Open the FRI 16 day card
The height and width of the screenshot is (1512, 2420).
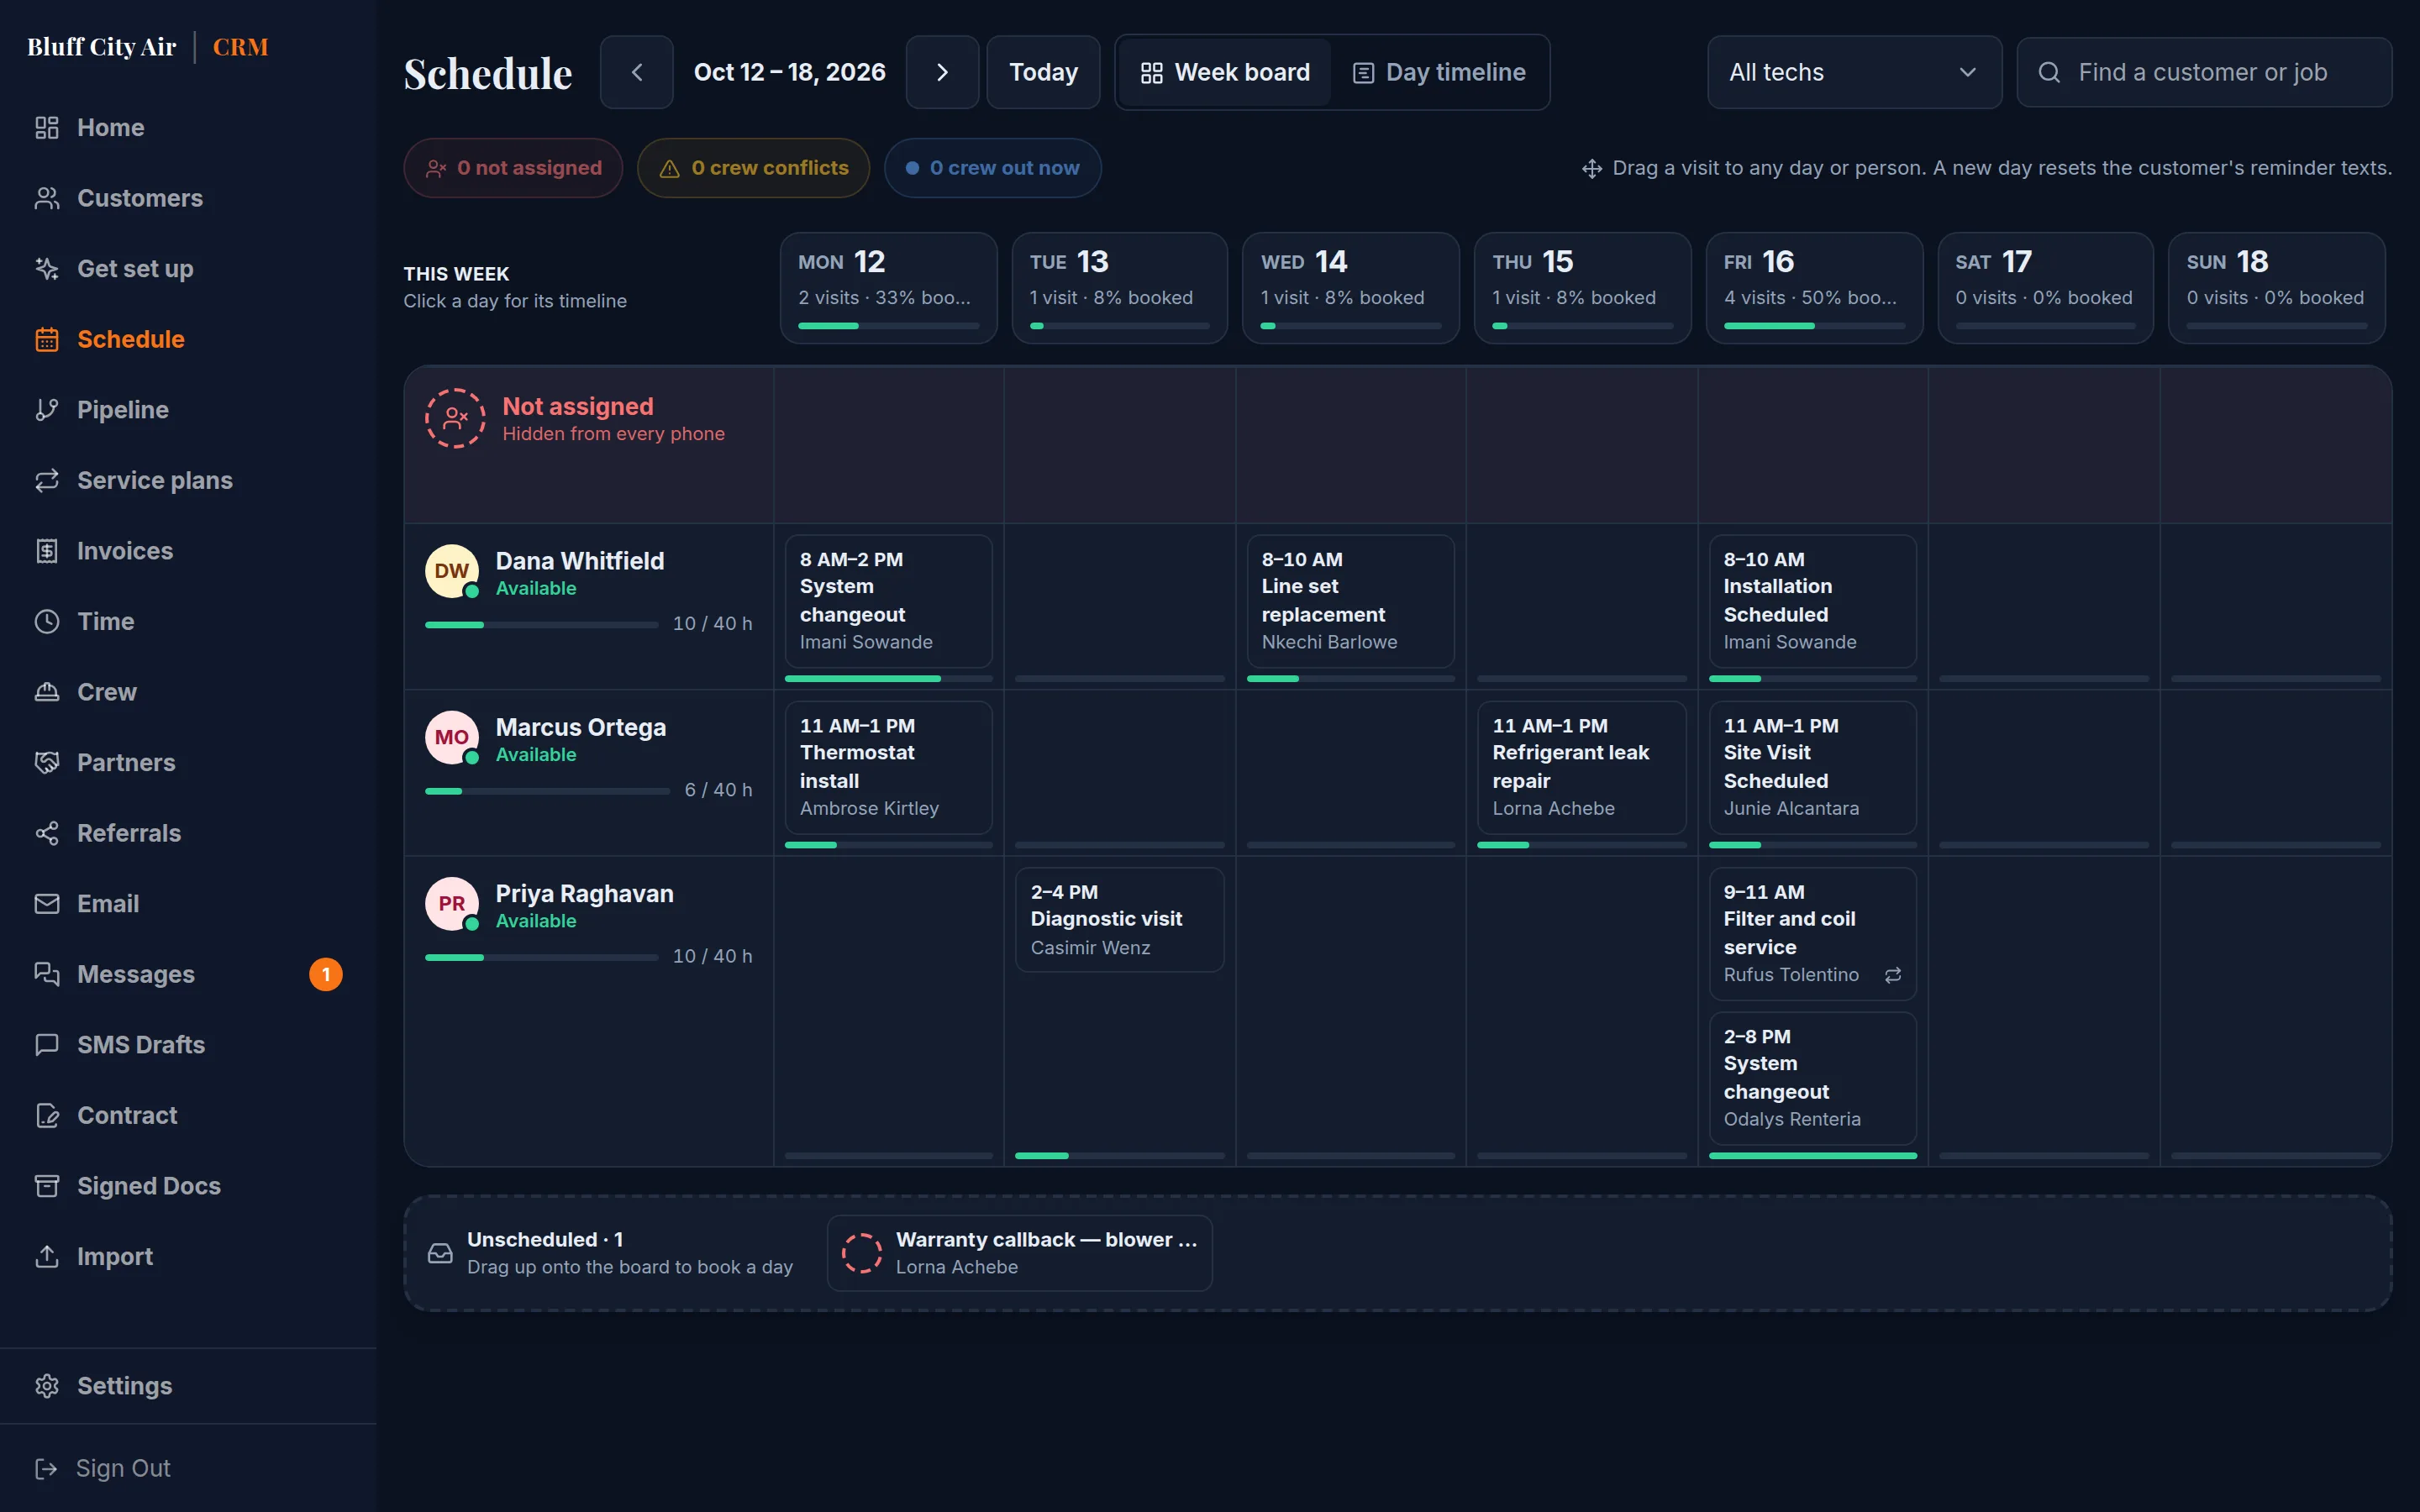1814,288
